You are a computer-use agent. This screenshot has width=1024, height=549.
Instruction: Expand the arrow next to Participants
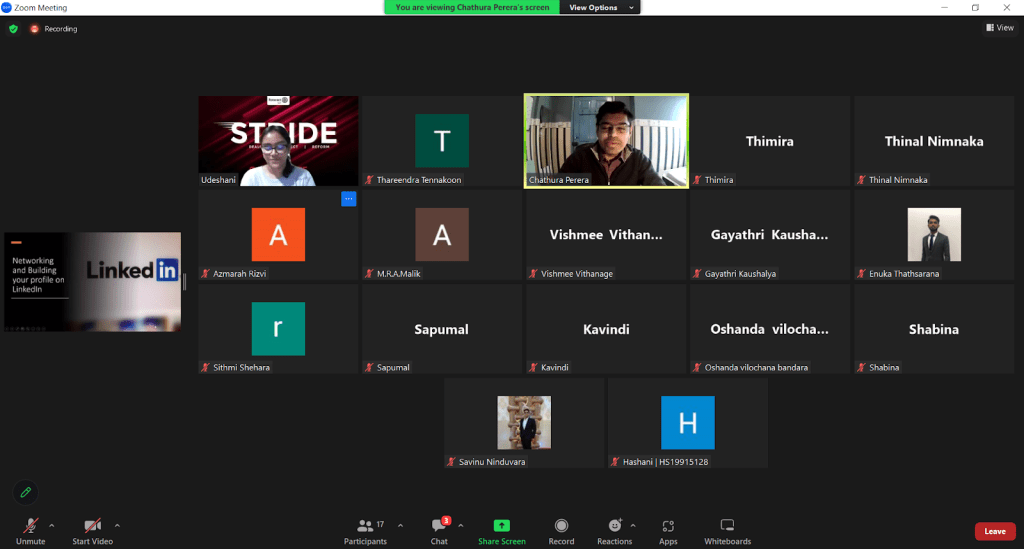(400, 524)
